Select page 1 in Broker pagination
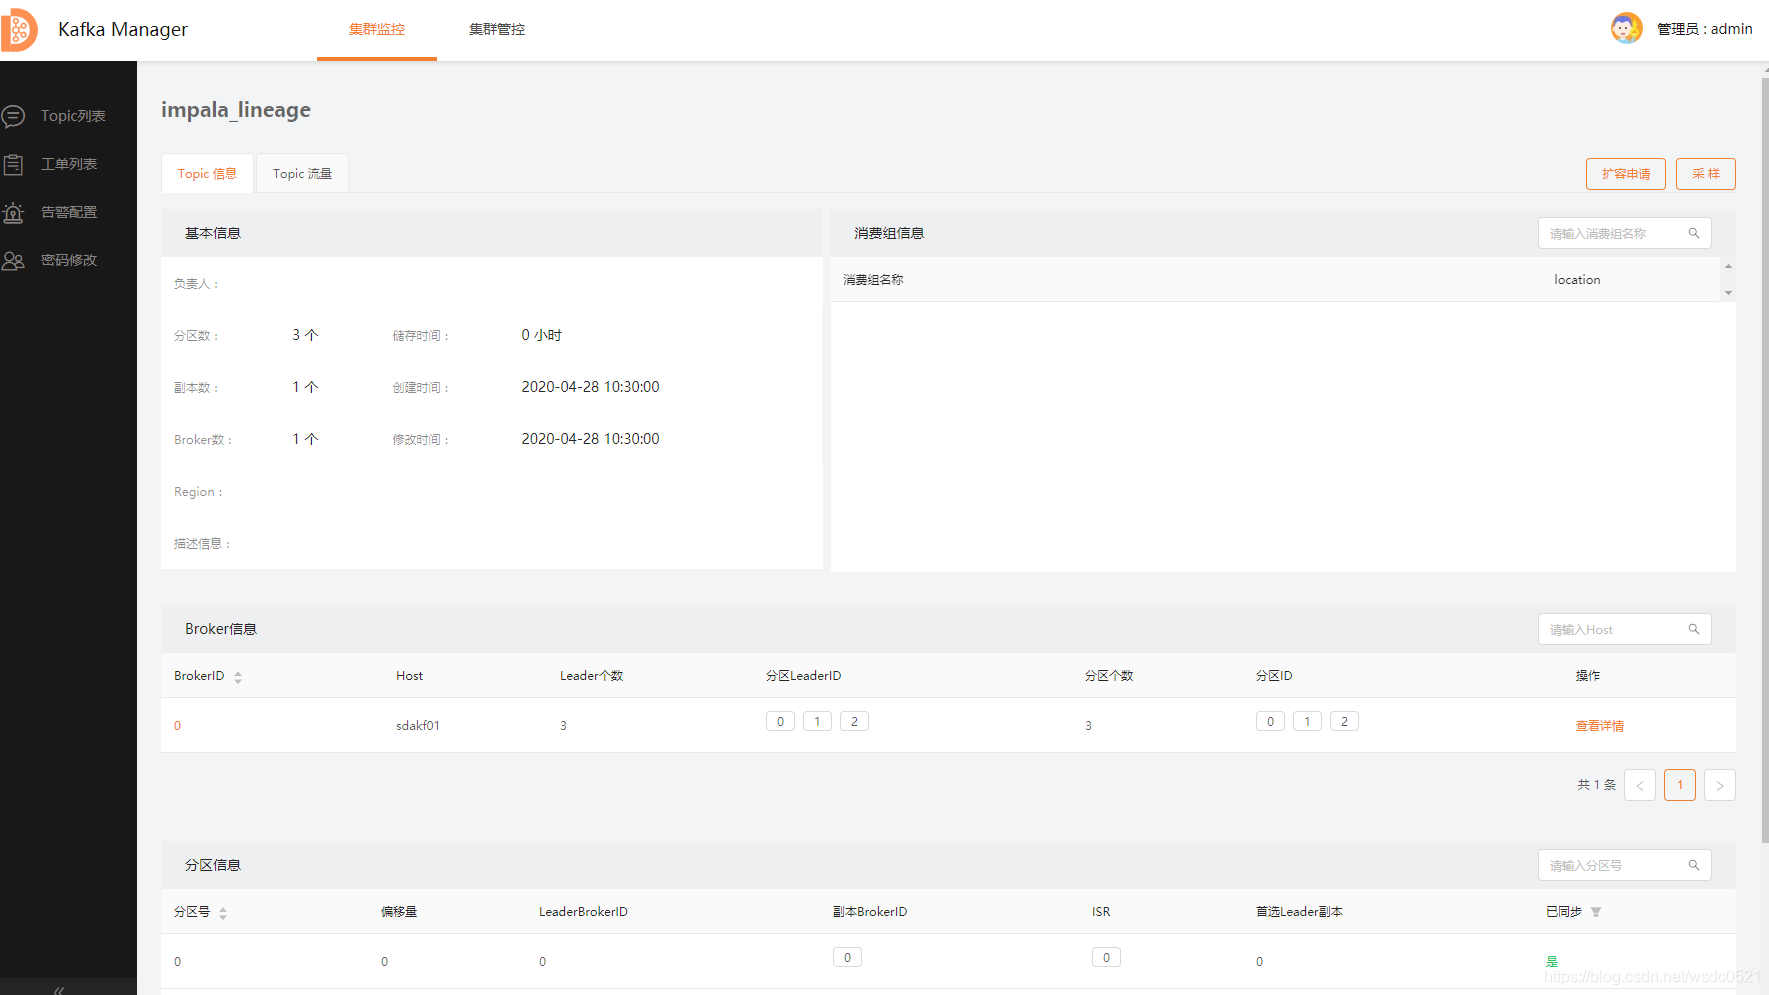1769x995 pixels. coord(1680,785)
